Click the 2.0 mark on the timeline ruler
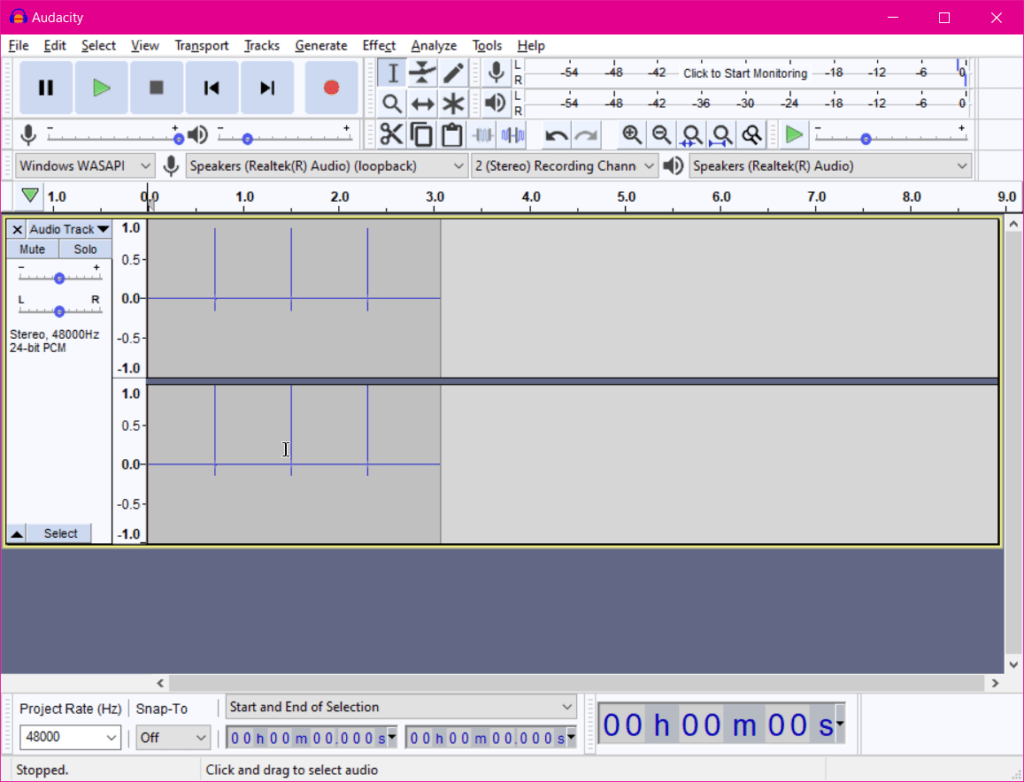This screenshot has width=1024, height=782. 340,197
